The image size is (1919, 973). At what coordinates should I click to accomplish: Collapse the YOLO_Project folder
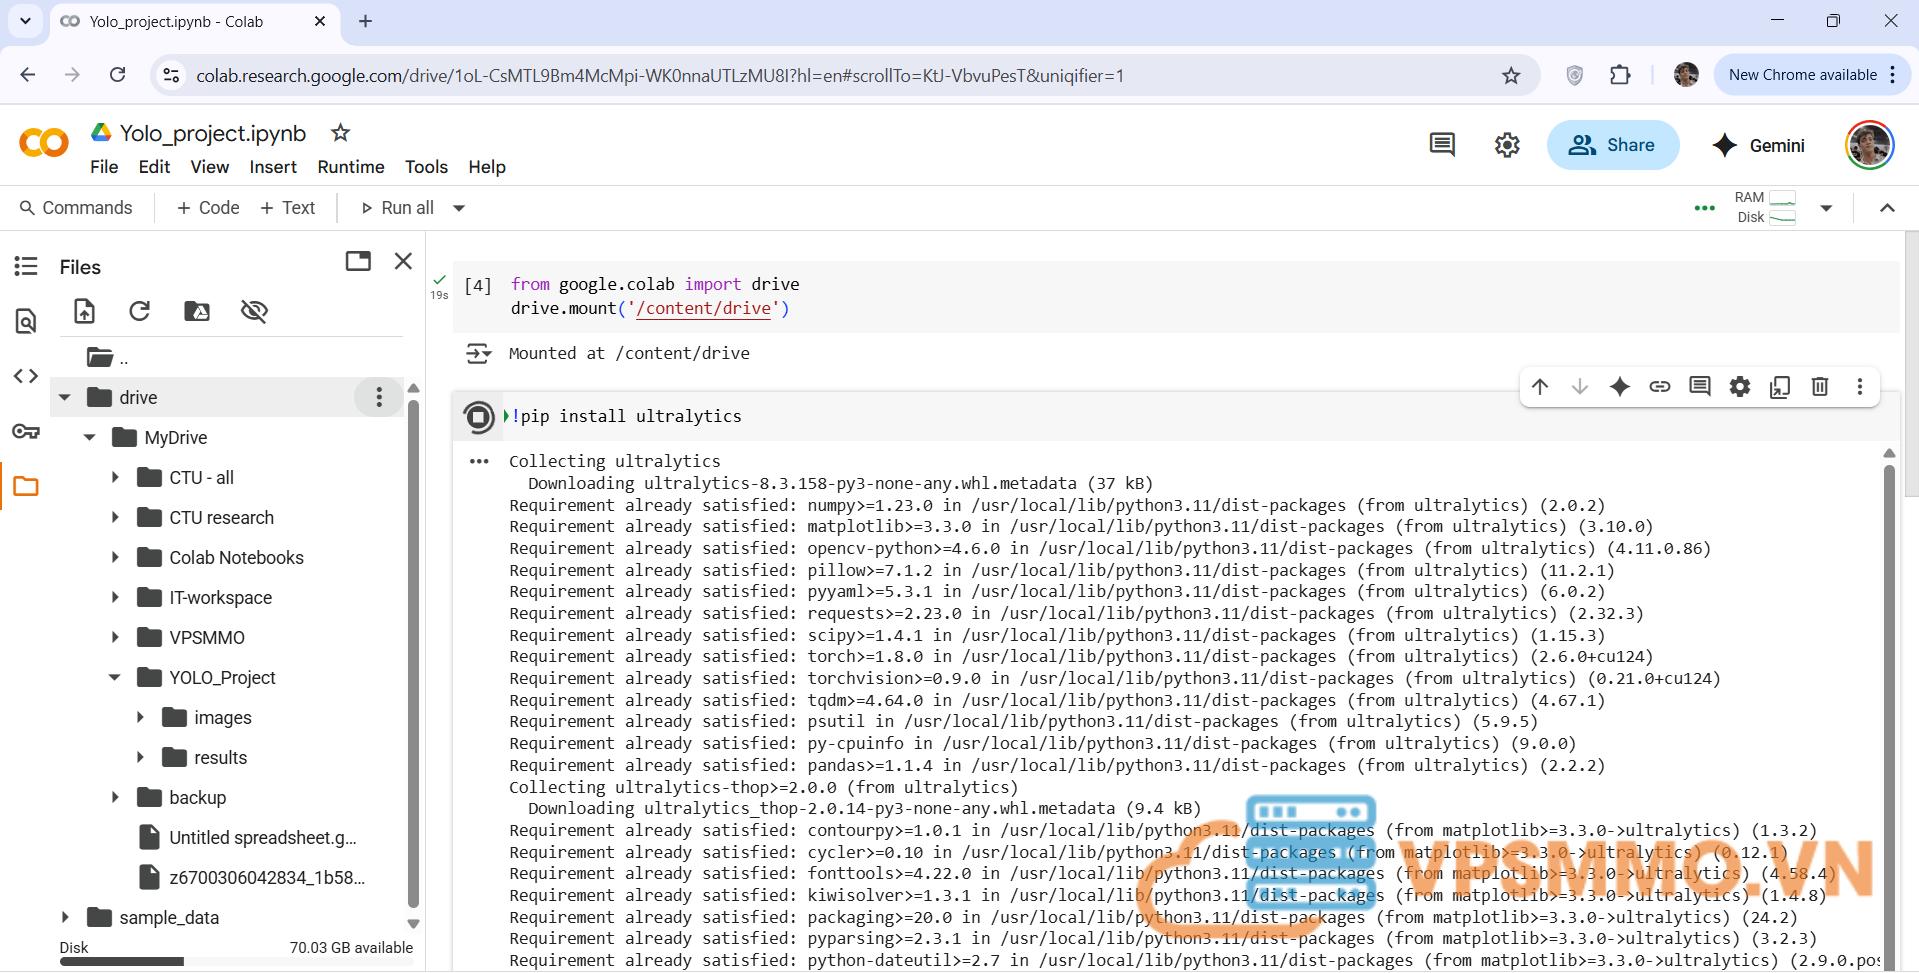pos(115,678)
